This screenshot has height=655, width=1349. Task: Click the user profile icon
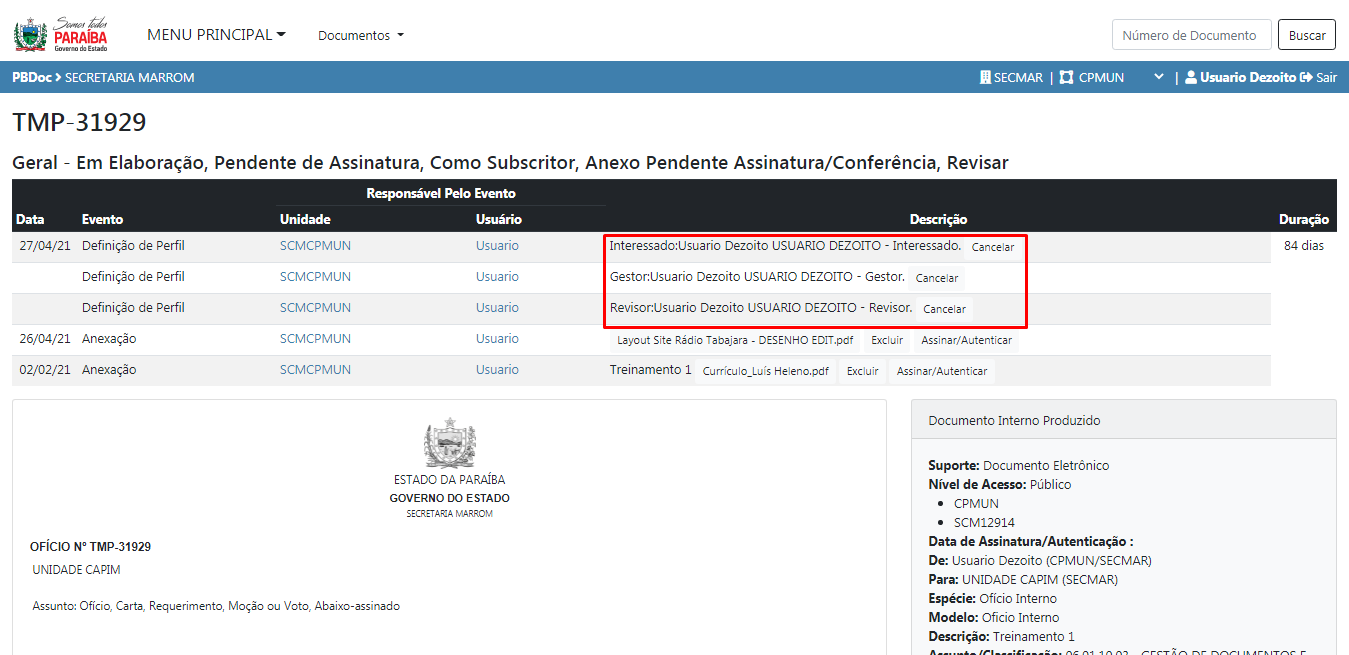(1190, 77)
